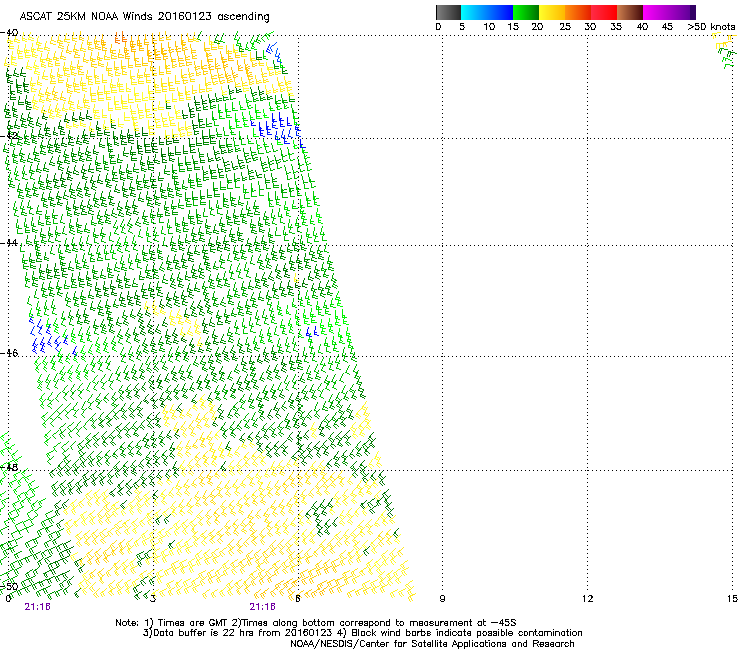Screen dimensions: 740x650
Task: Click the 'Data buffer is 22 hrs' note line
Action: [x=362, y=633]
